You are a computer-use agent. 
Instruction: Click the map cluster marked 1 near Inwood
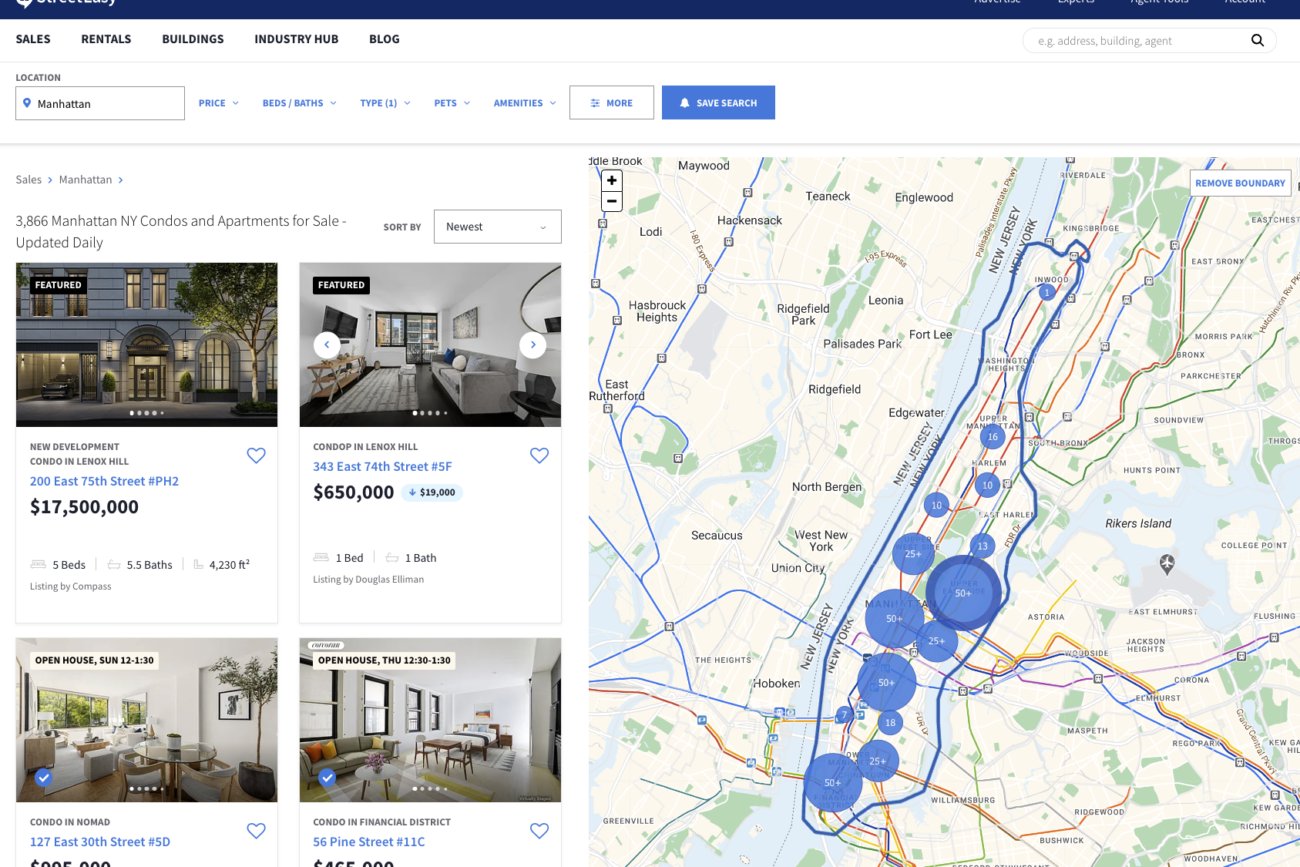[1046, 292]
